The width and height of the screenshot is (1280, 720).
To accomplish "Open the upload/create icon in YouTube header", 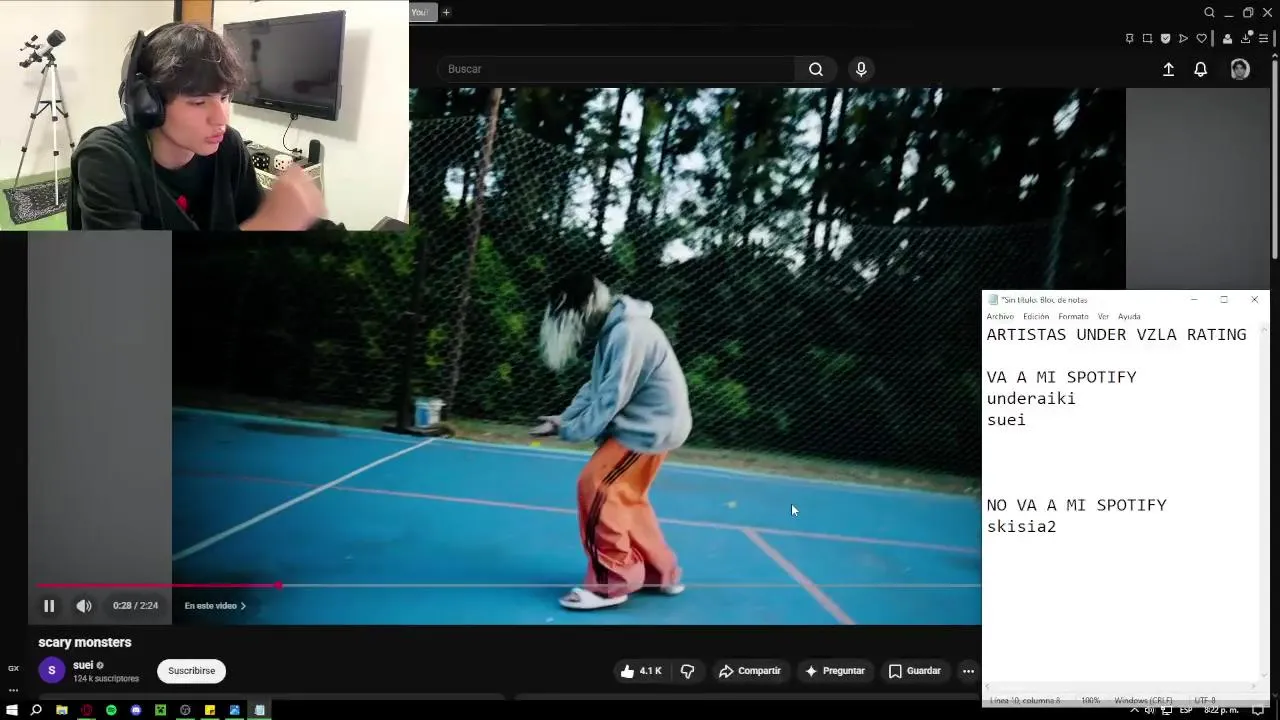I will [1168, 69].
